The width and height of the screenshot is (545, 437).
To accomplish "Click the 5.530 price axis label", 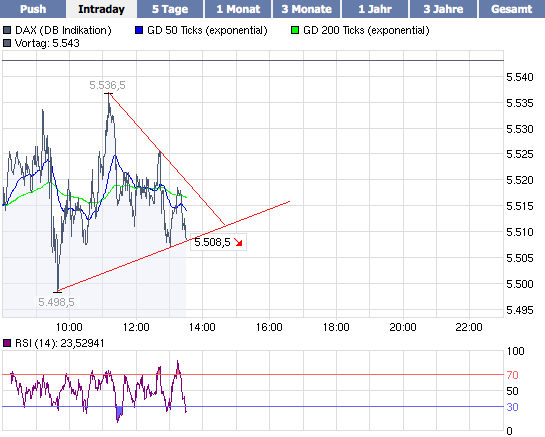I will tap(520, 129).
